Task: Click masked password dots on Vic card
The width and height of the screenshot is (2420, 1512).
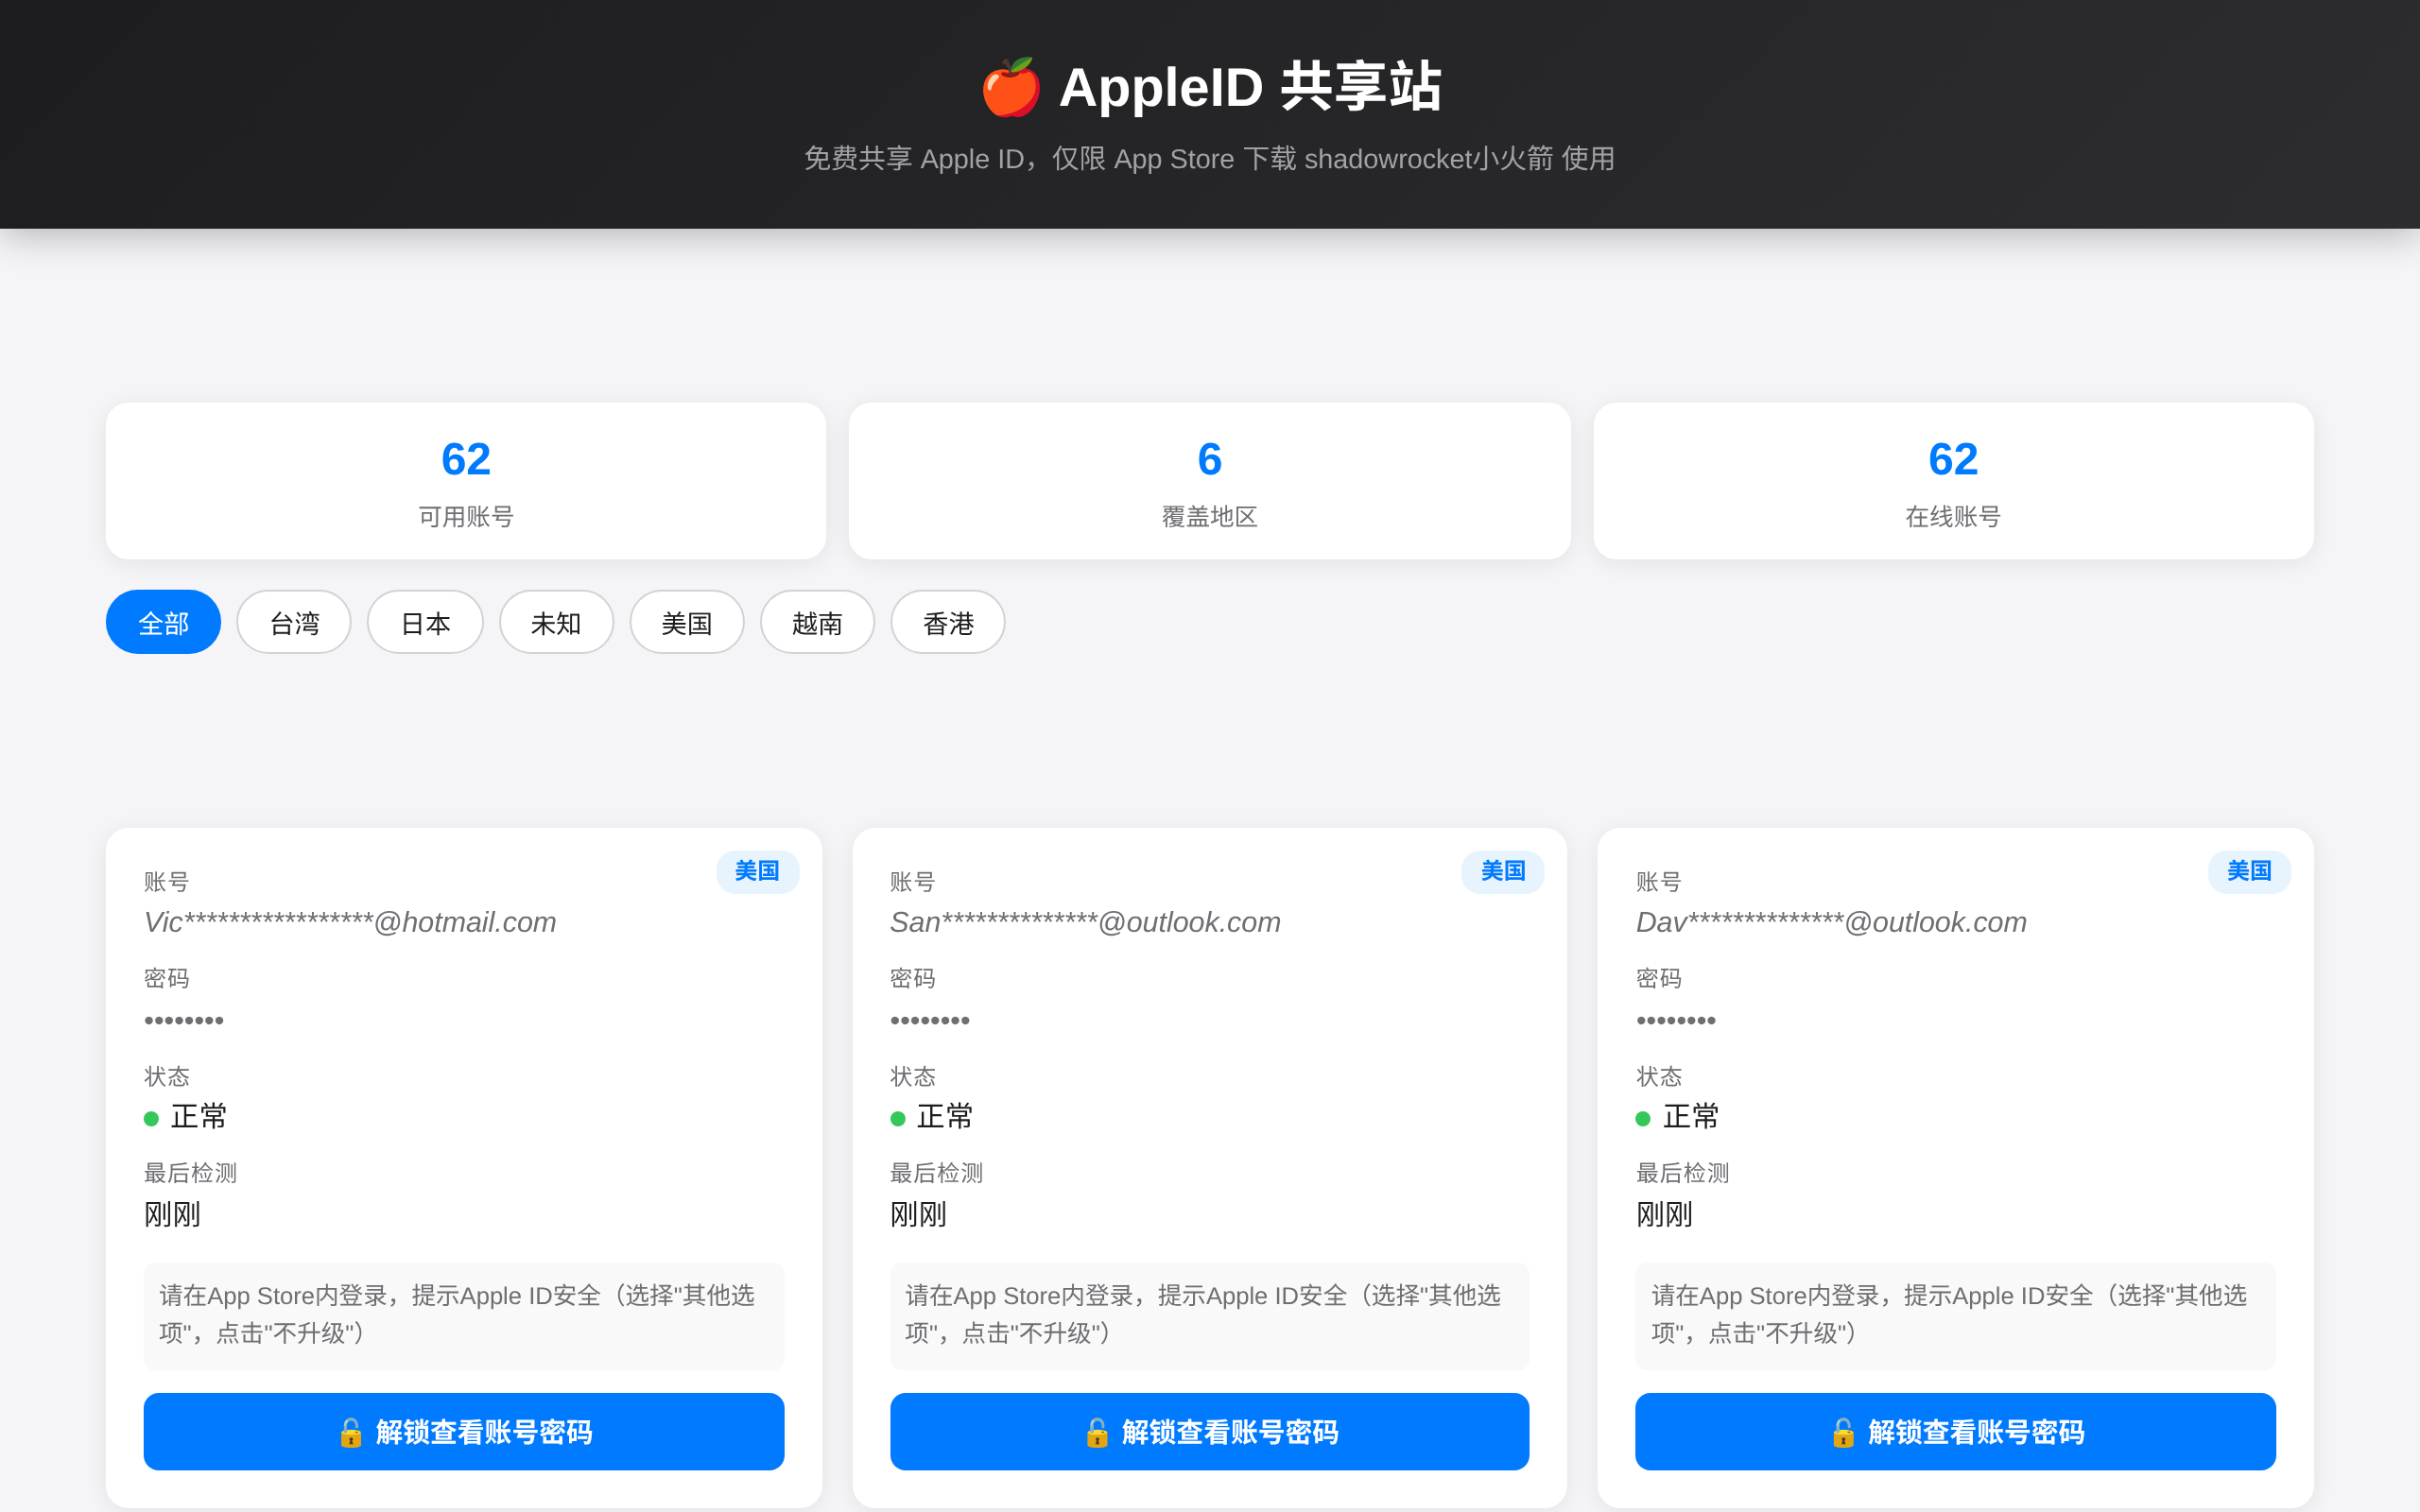Action: pyautogui.click(x=184, y=1020)
